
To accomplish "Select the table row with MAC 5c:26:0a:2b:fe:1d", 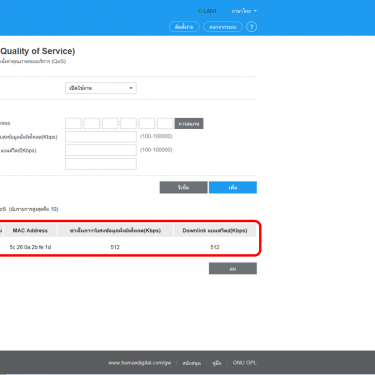I will (x=128, y=247).
